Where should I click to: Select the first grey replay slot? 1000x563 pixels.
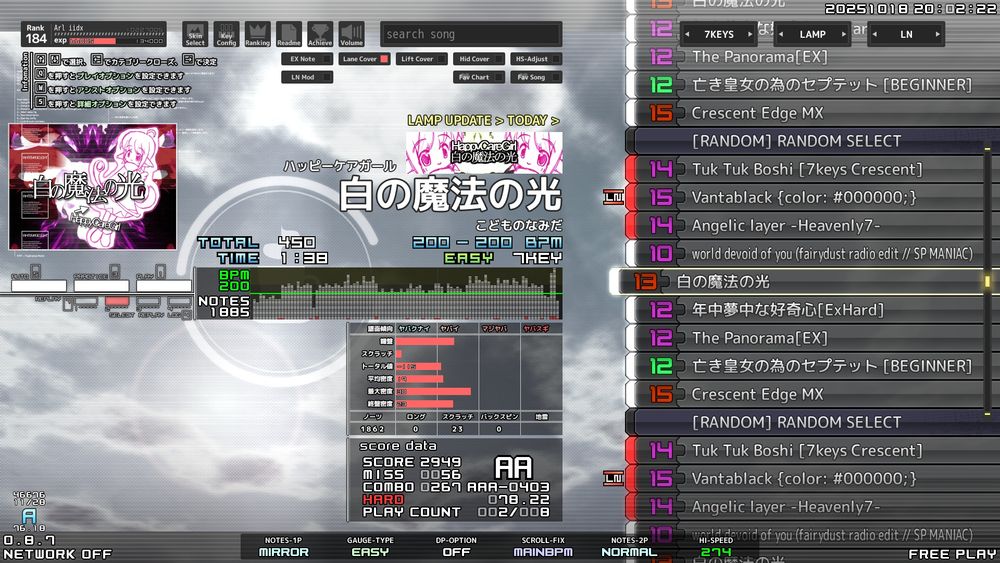pos(86,302)
